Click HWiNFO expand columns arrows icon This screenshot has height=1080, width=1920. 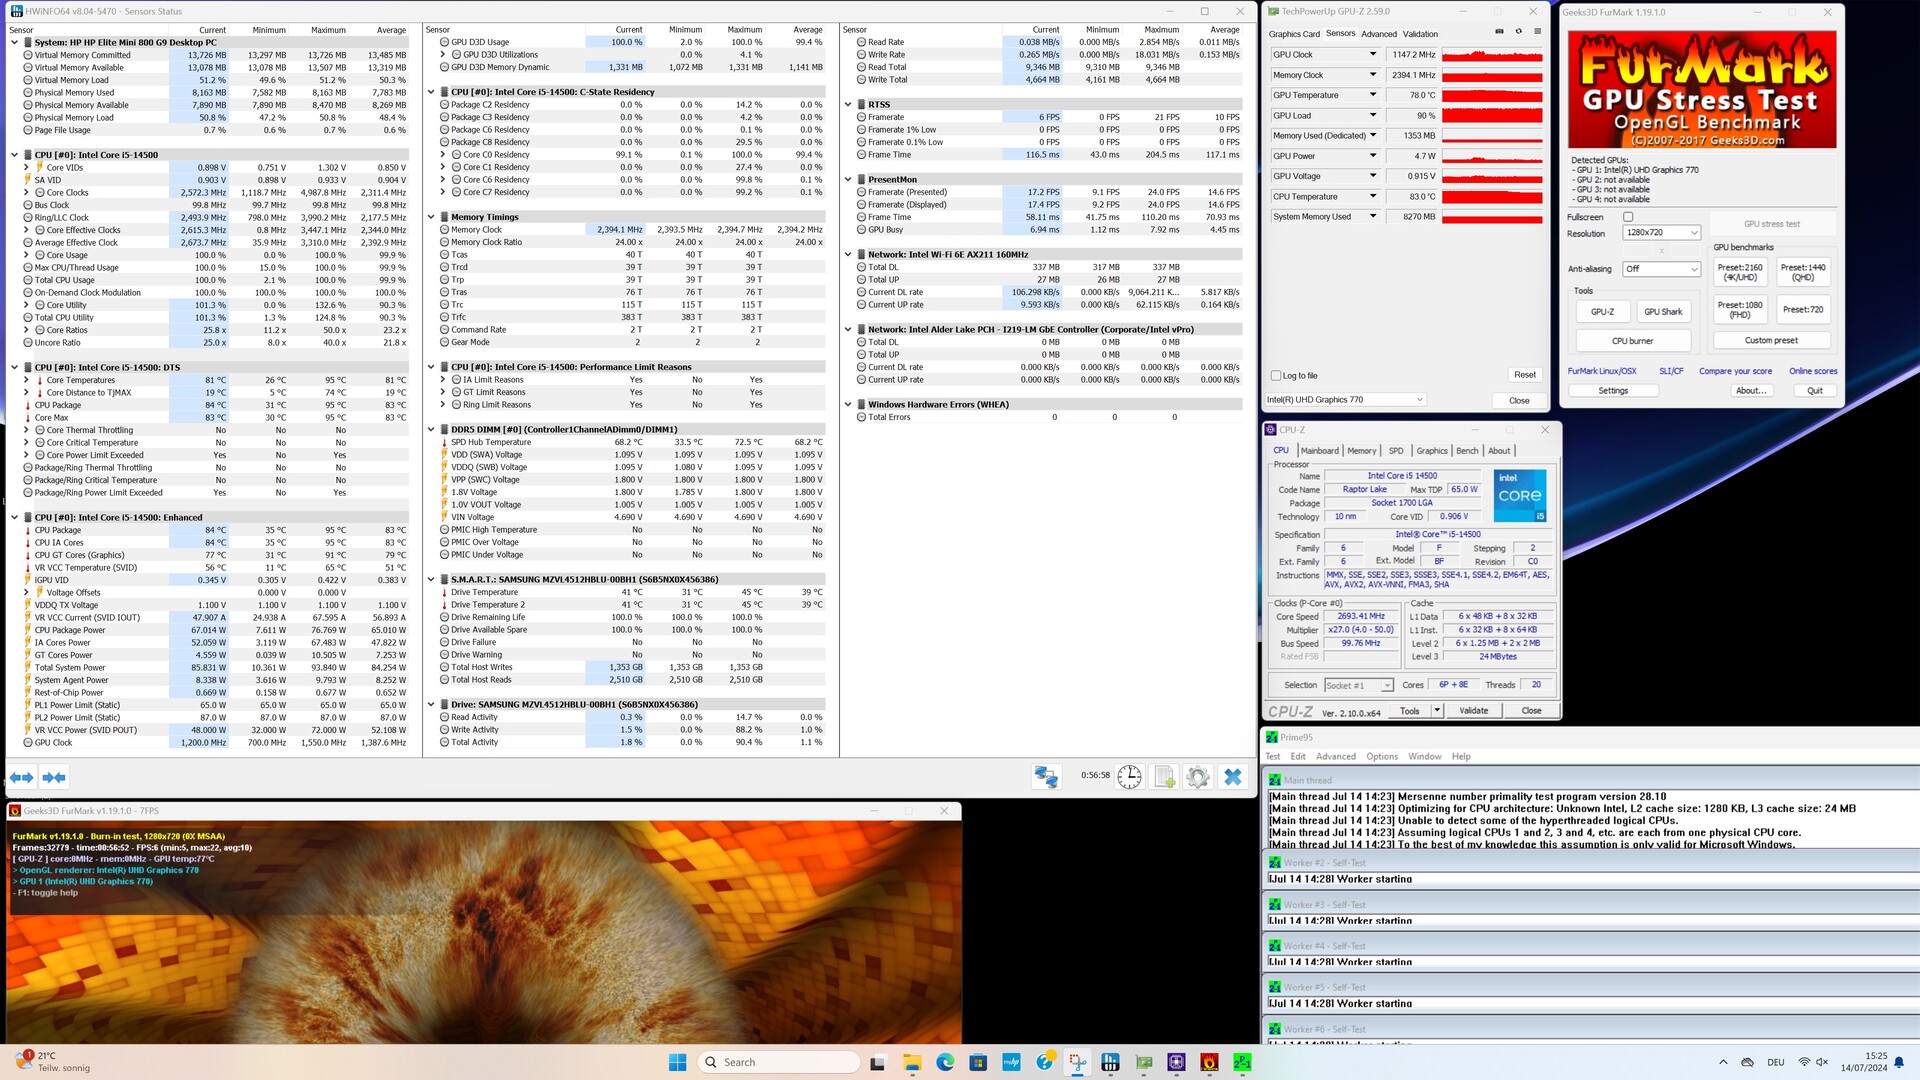pos(21,777)
